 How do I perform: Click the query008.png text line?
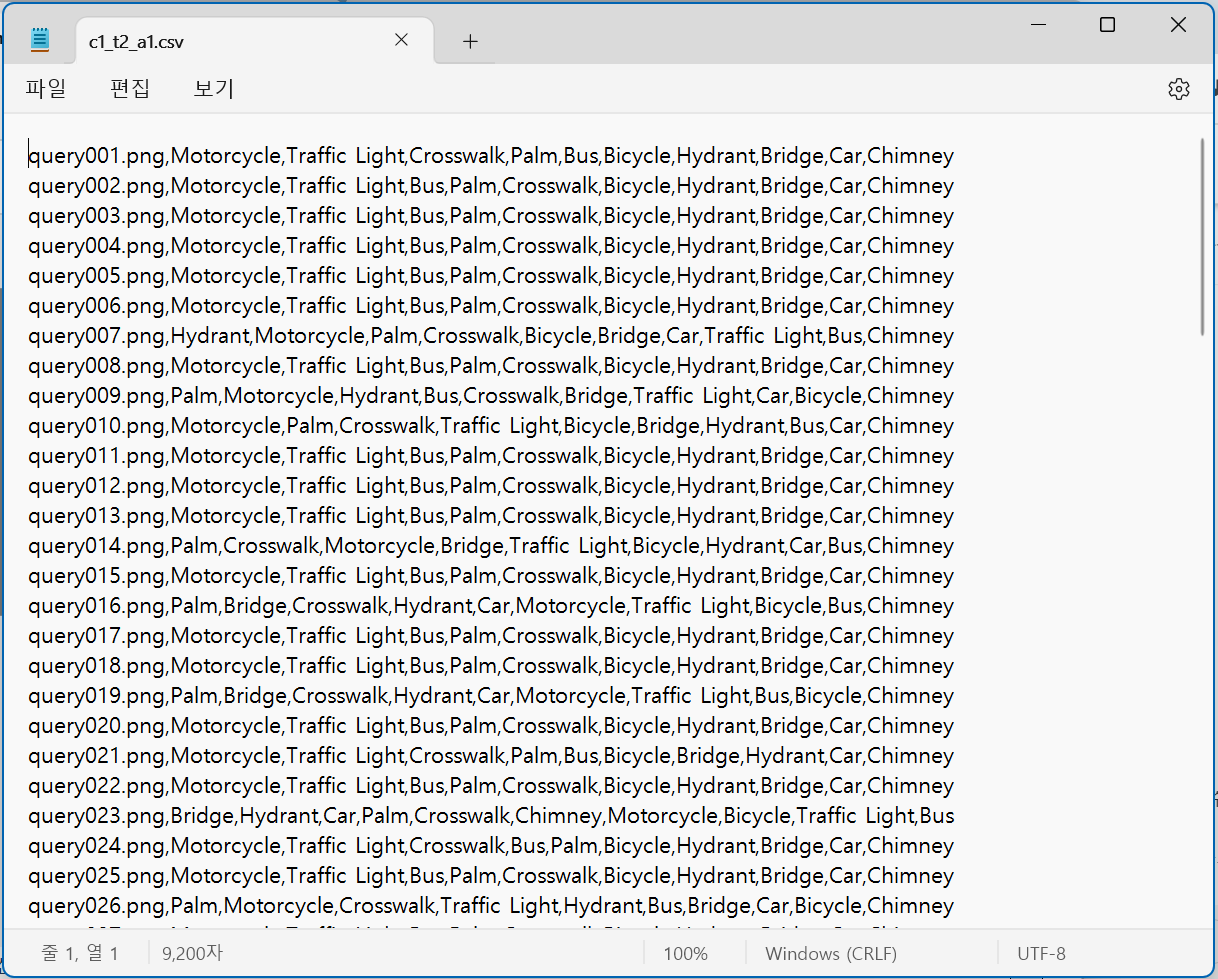pyautogui.click(x=491, y=366)
